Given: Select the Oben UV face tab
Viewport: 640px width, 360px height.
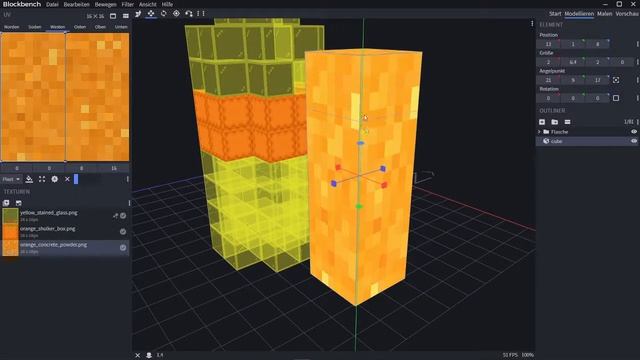Looking at the screenshot, I should click(x=100, y=27).
